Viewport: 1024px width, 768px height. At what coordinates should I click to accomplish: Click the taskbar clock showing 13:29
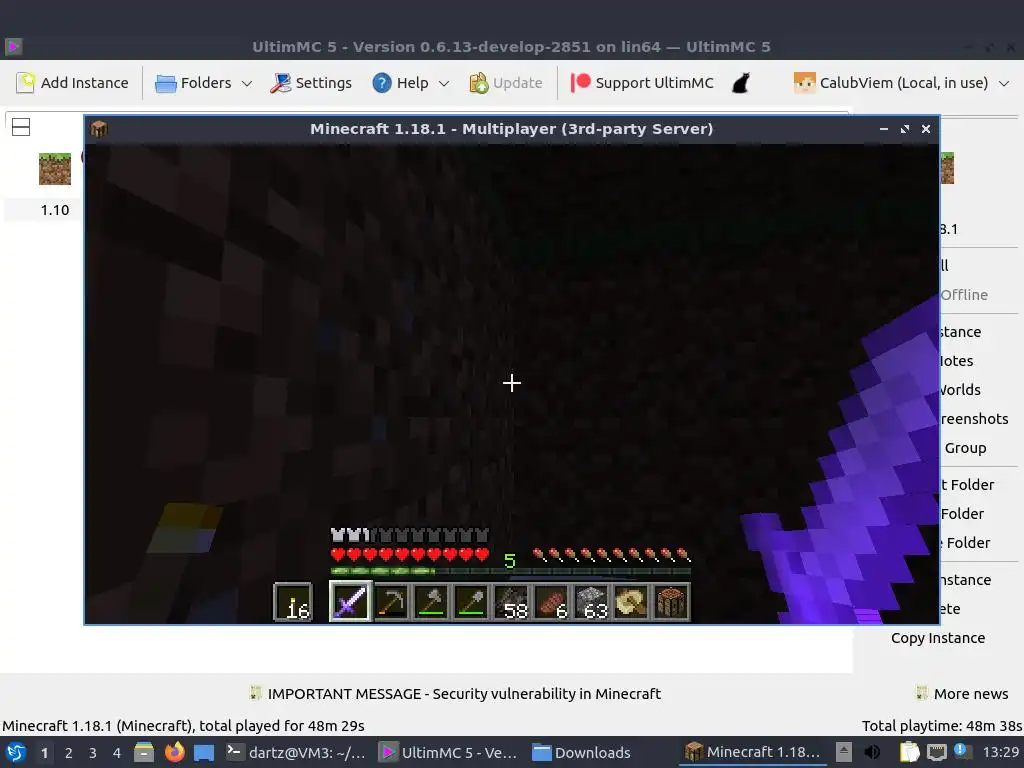point(1000,752)
